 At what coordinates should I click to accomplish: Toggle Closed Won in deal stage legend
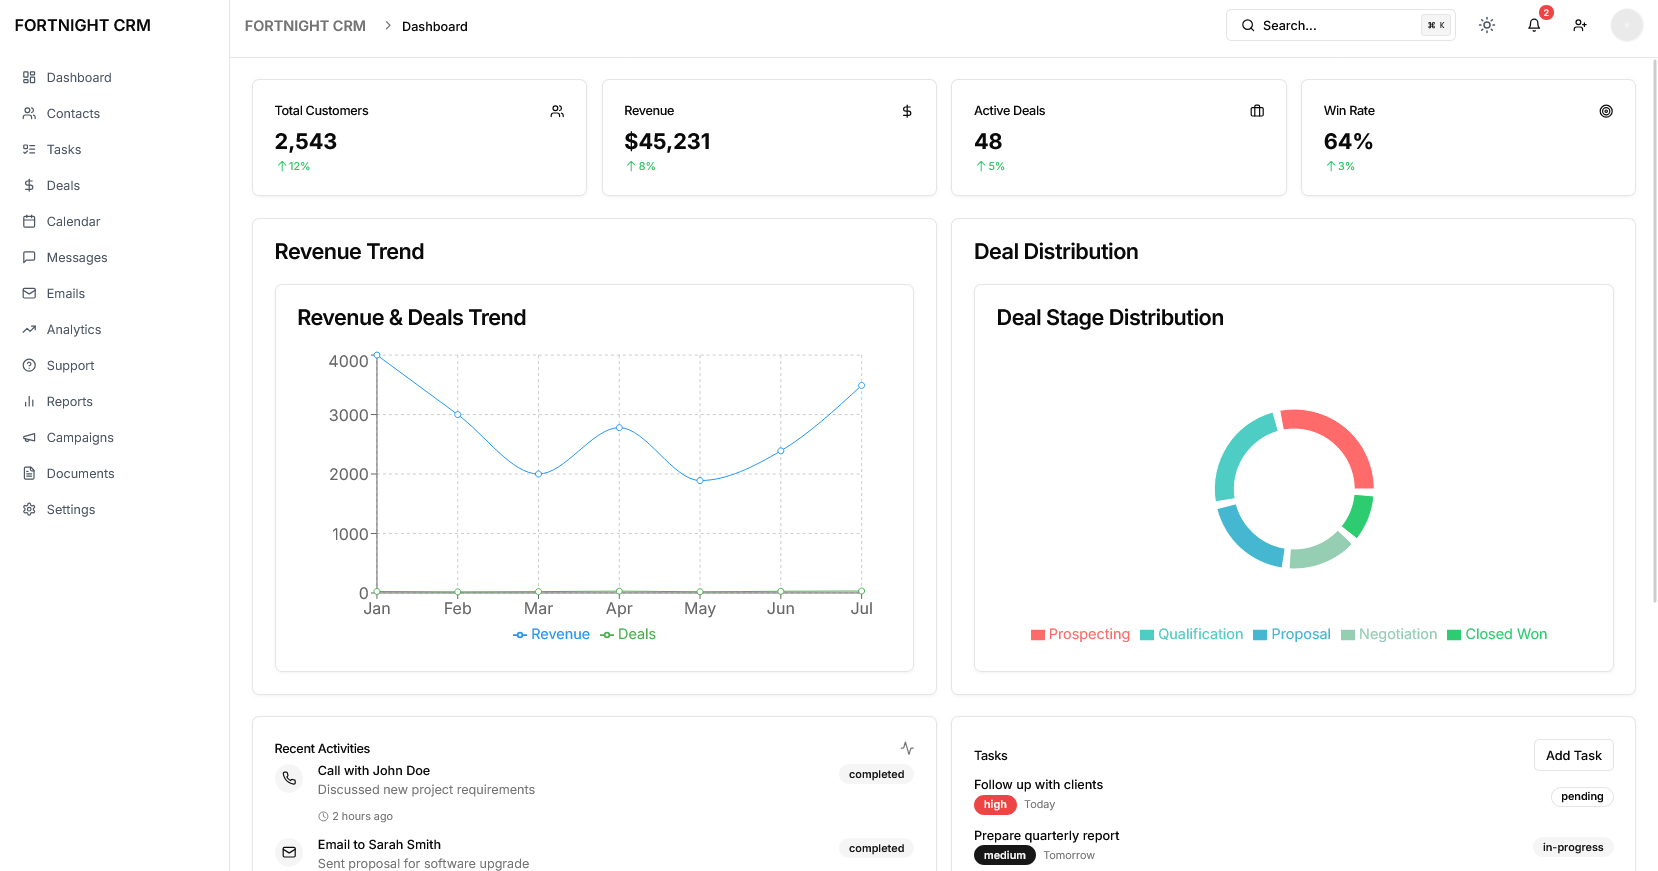tap(1497, 634)
